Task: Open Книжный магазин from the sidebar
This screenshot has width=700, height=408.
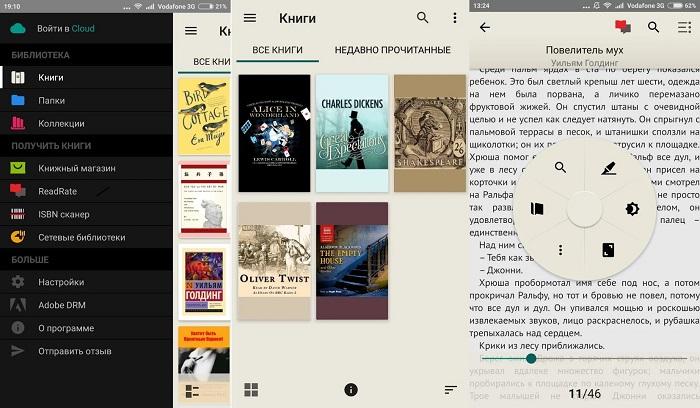Action: [x=76, y=168]
